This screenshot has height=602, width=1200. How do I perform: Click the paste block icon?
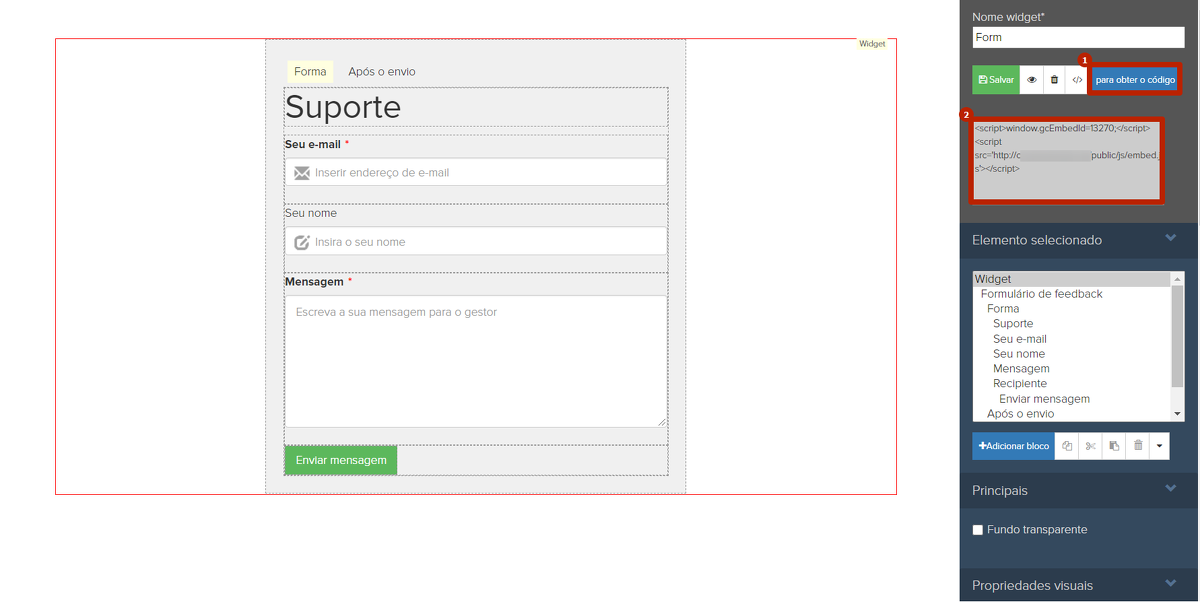1114,446
